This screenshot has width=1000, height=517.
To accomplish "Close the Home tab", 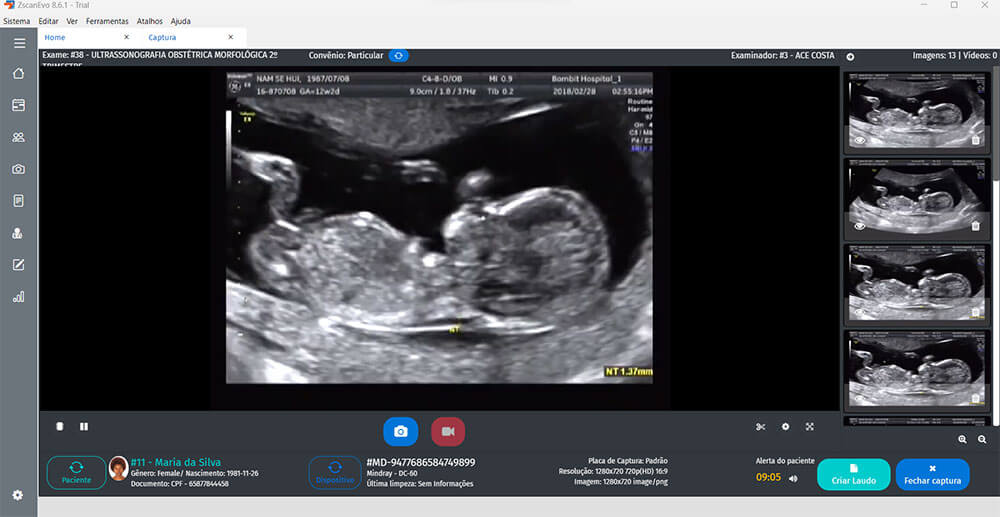I will click(x=126, y=37).
